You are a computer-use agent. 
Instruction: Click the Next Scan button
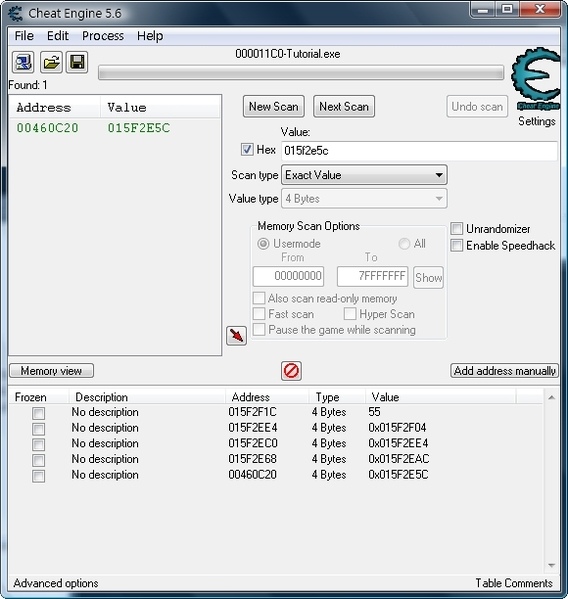(x=344, y=107)
